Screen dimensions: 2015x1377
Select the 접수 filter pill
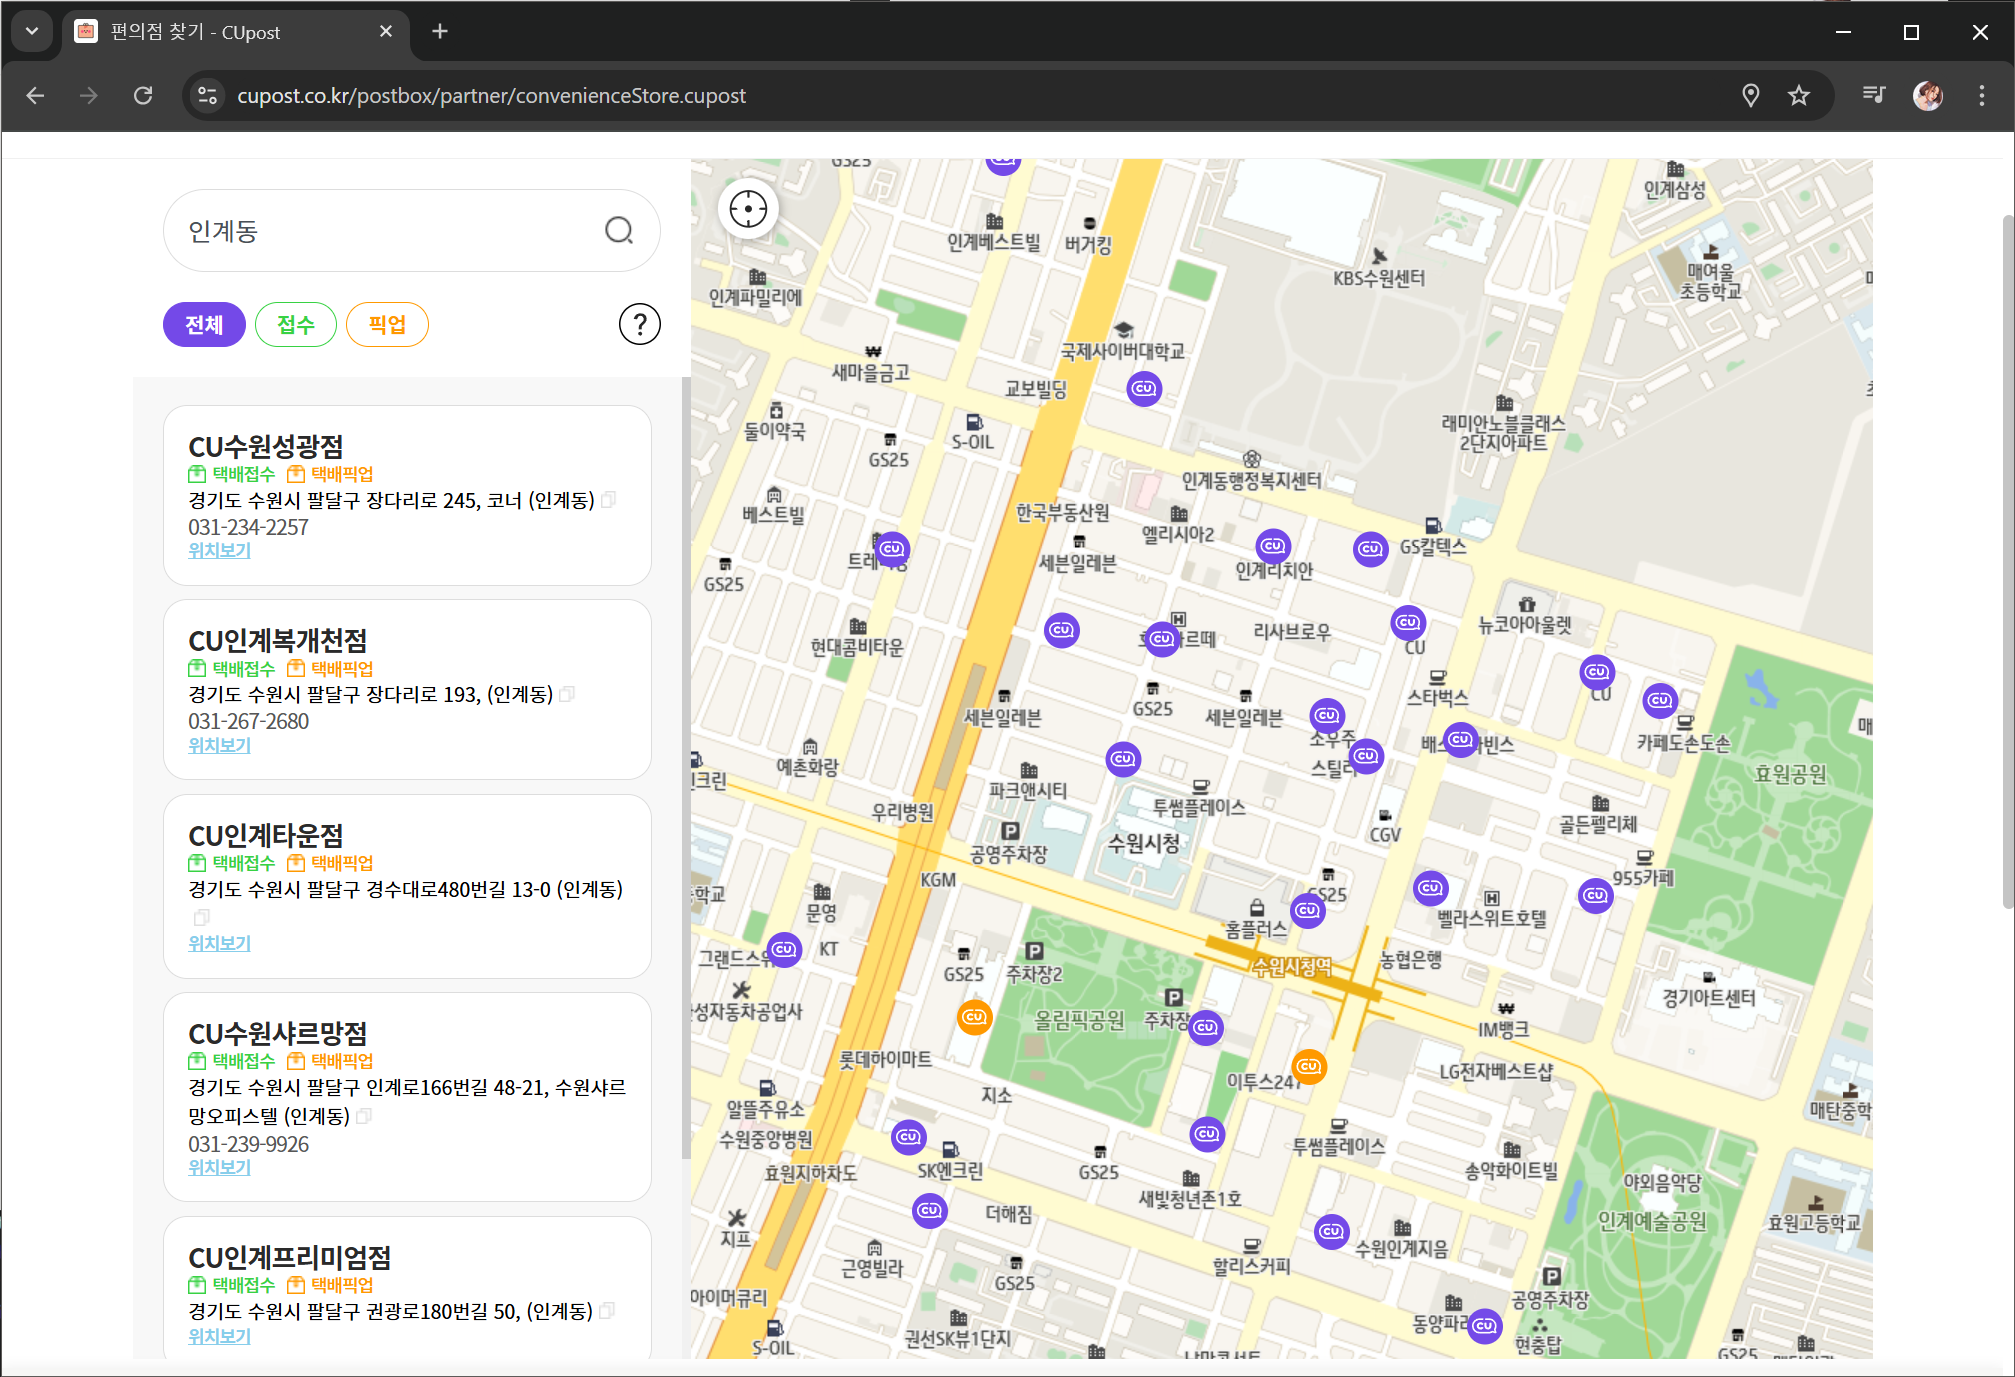(x=296, y=325)
